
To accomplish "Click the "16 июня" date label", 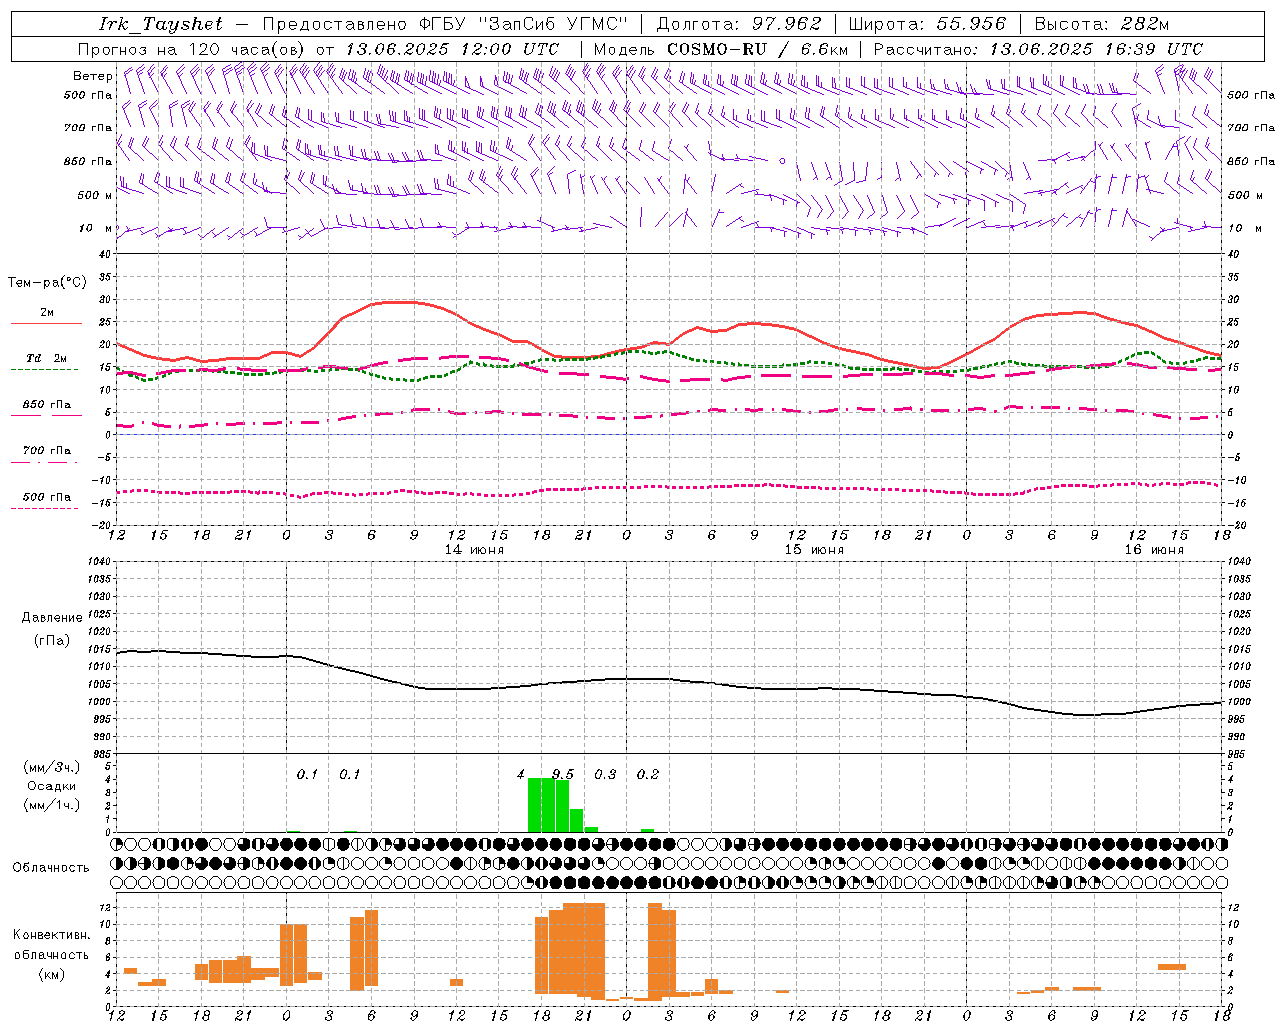I will point(1154,550).
